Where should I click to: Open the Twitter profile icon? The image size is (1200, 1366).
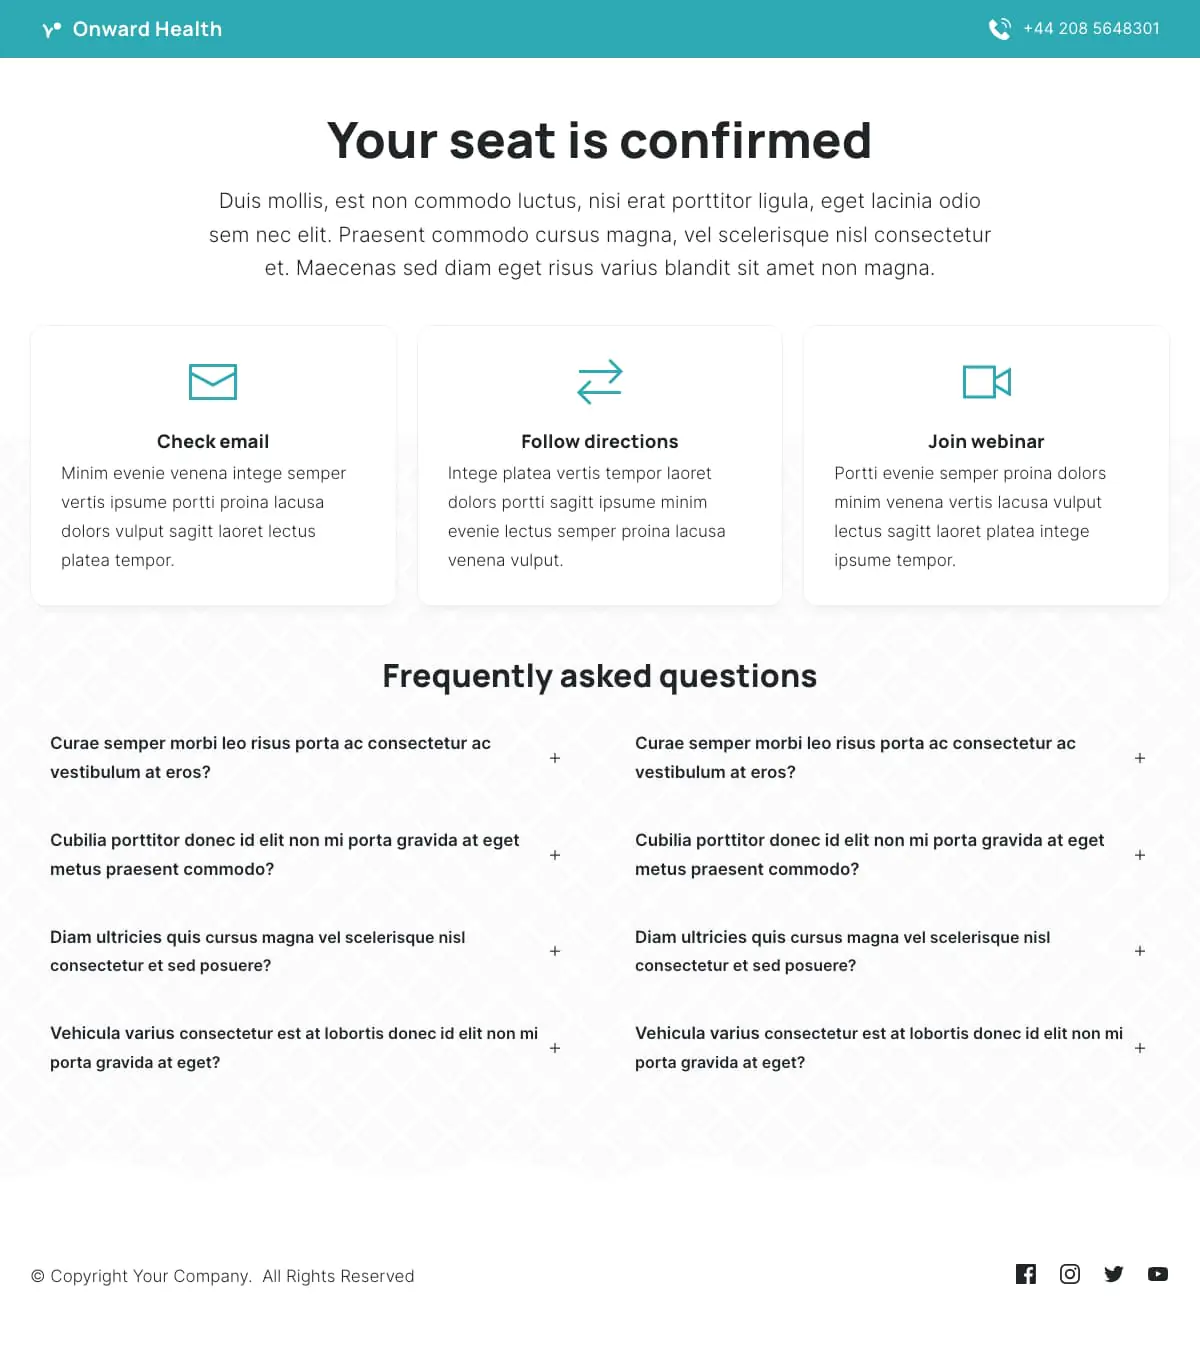pos(1114,1274)
